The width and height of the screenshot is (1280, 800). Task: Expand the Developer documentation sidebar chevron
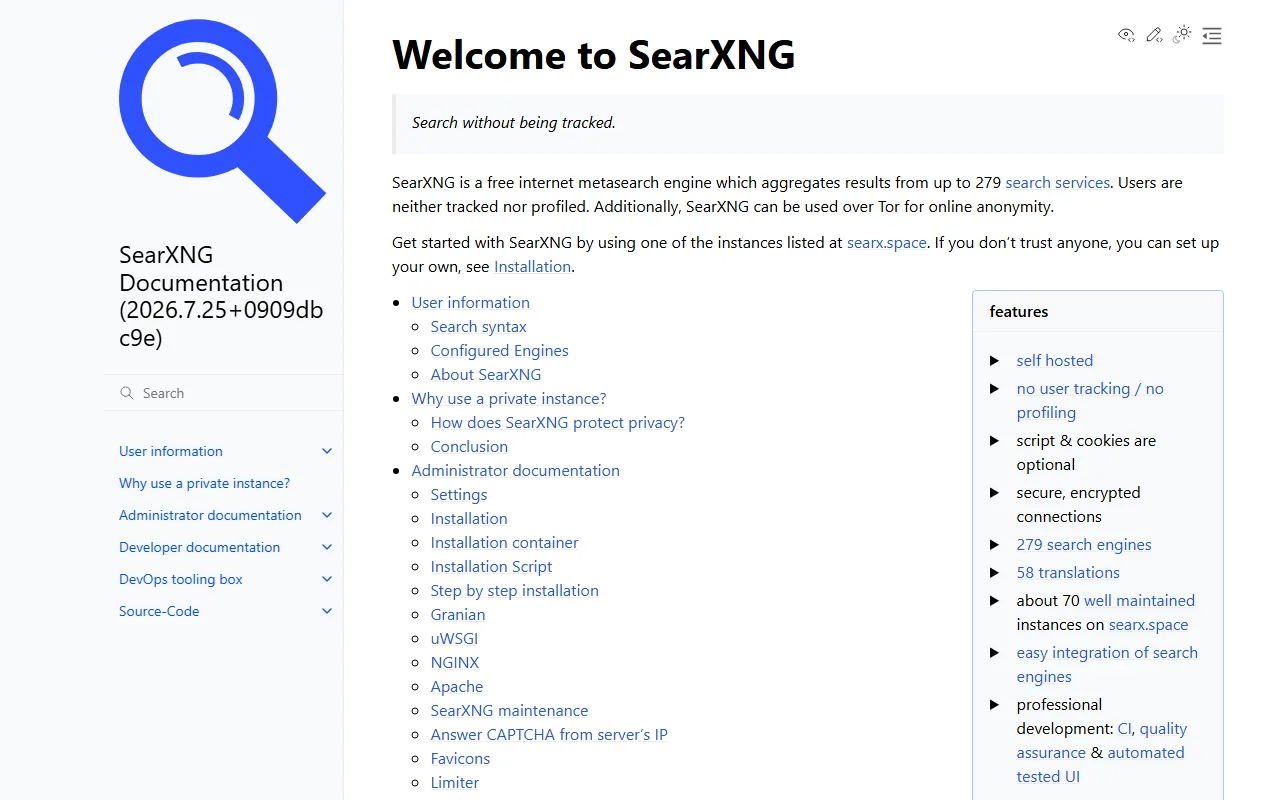click(327, 547)
